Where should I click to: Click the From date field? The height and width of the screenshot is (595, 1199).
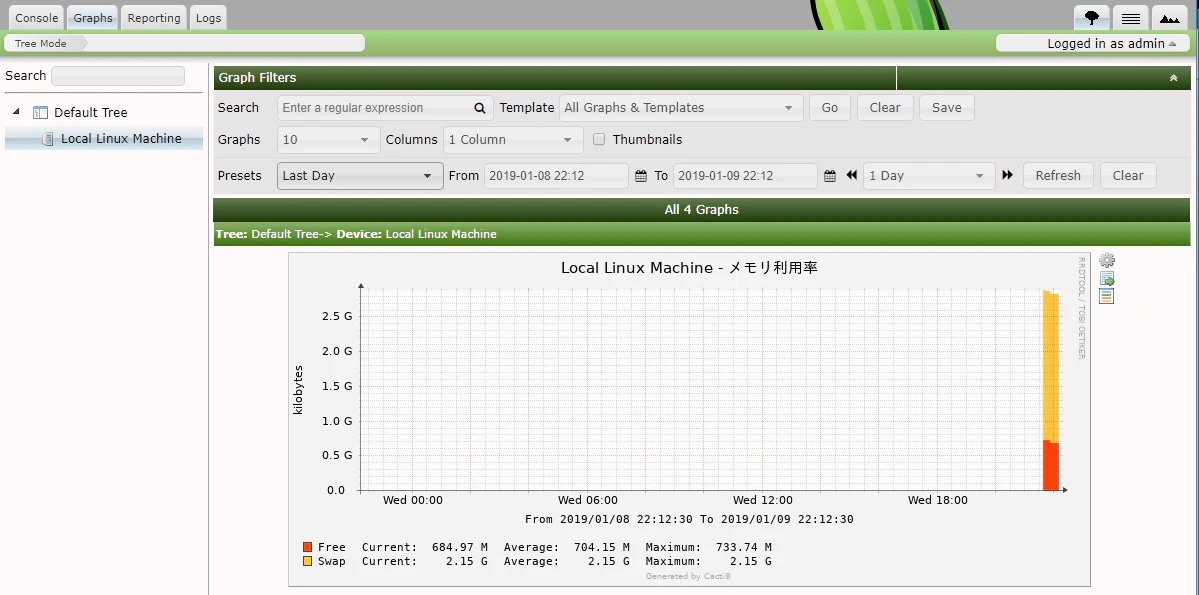[557, 176]
